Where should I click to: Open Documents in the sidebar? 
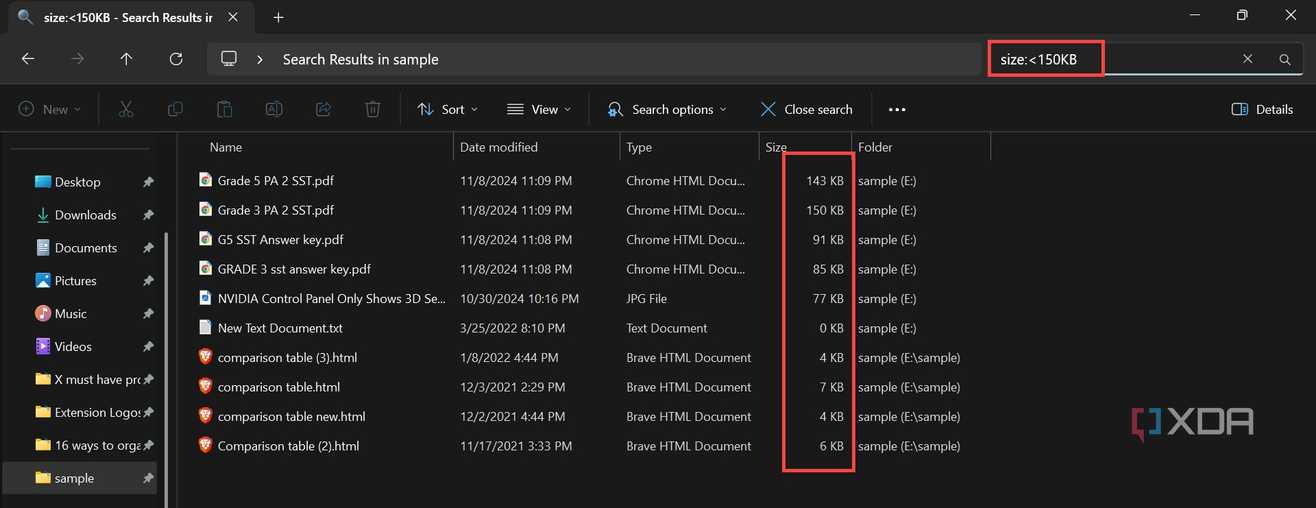click(86, 248)
